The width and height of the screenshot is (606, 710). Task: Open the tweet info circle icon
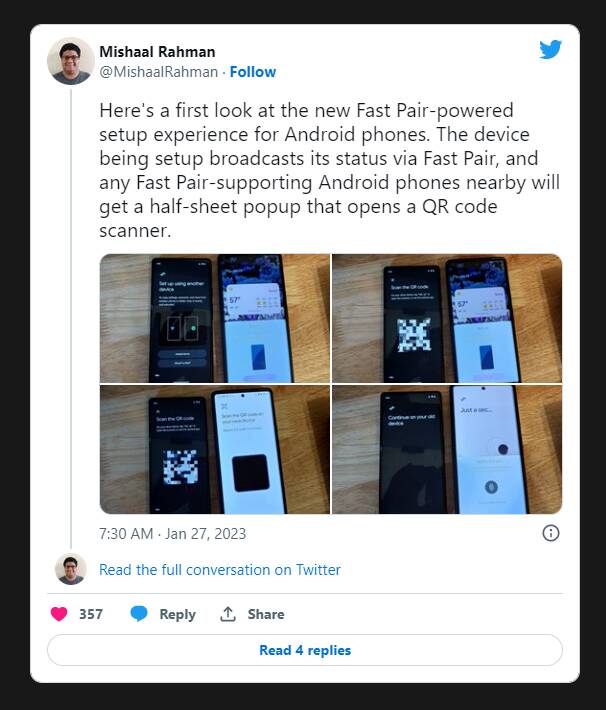550,533
